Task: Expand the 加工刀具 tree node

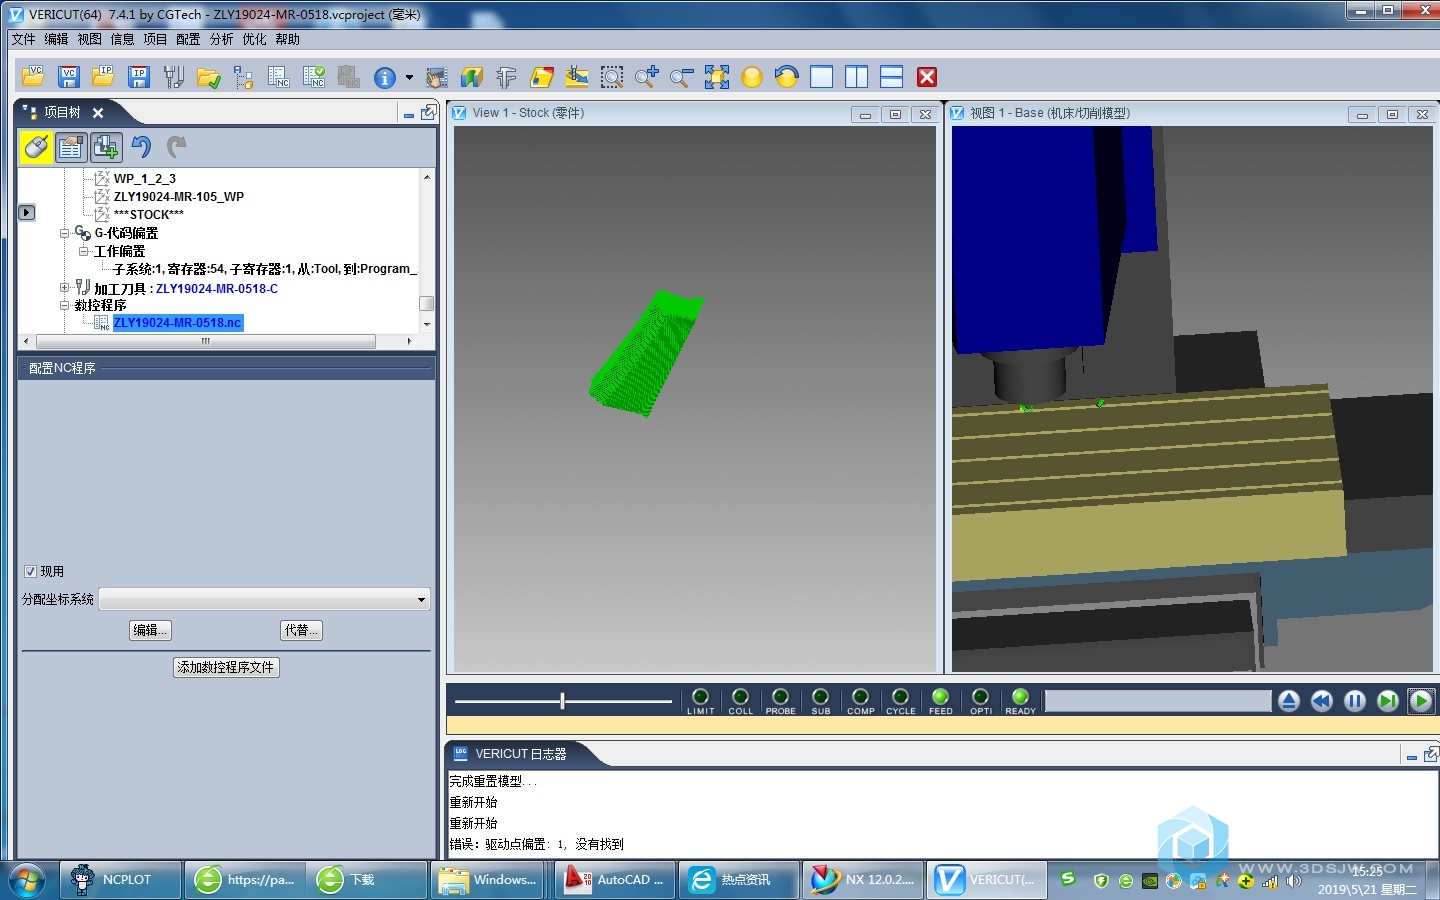Action: pos(65,288)
